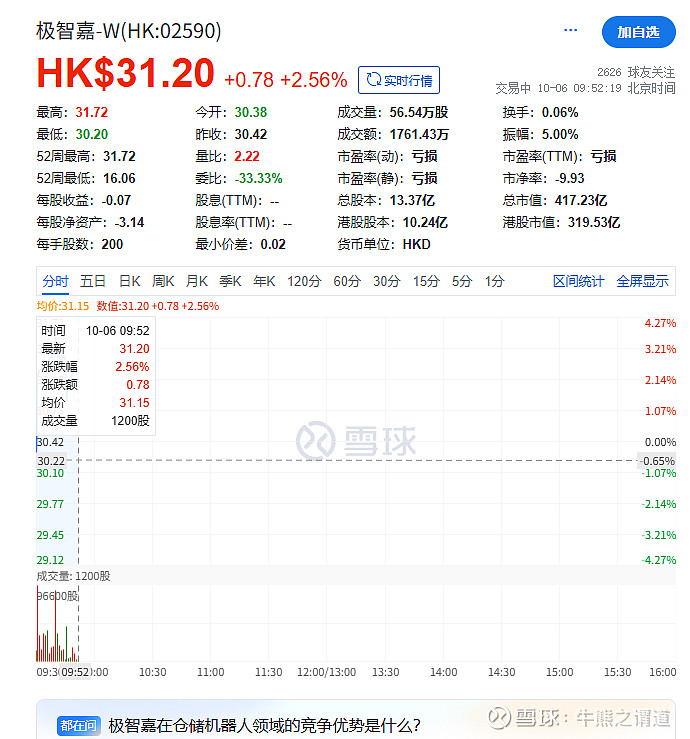Open the 月K monthly candlestick tab
Image resolution: width=690 pixels, height=739 pixels.
197,281
